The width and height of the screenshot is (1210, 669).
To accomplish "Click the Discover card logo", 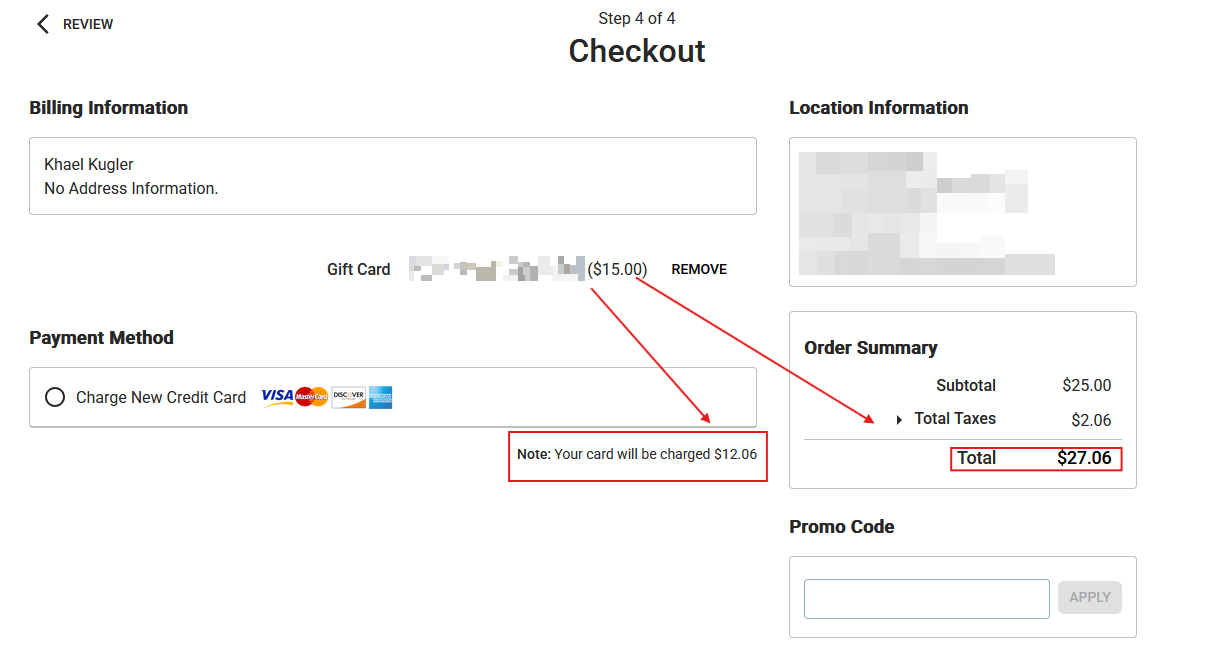I will tap(348, 397).
